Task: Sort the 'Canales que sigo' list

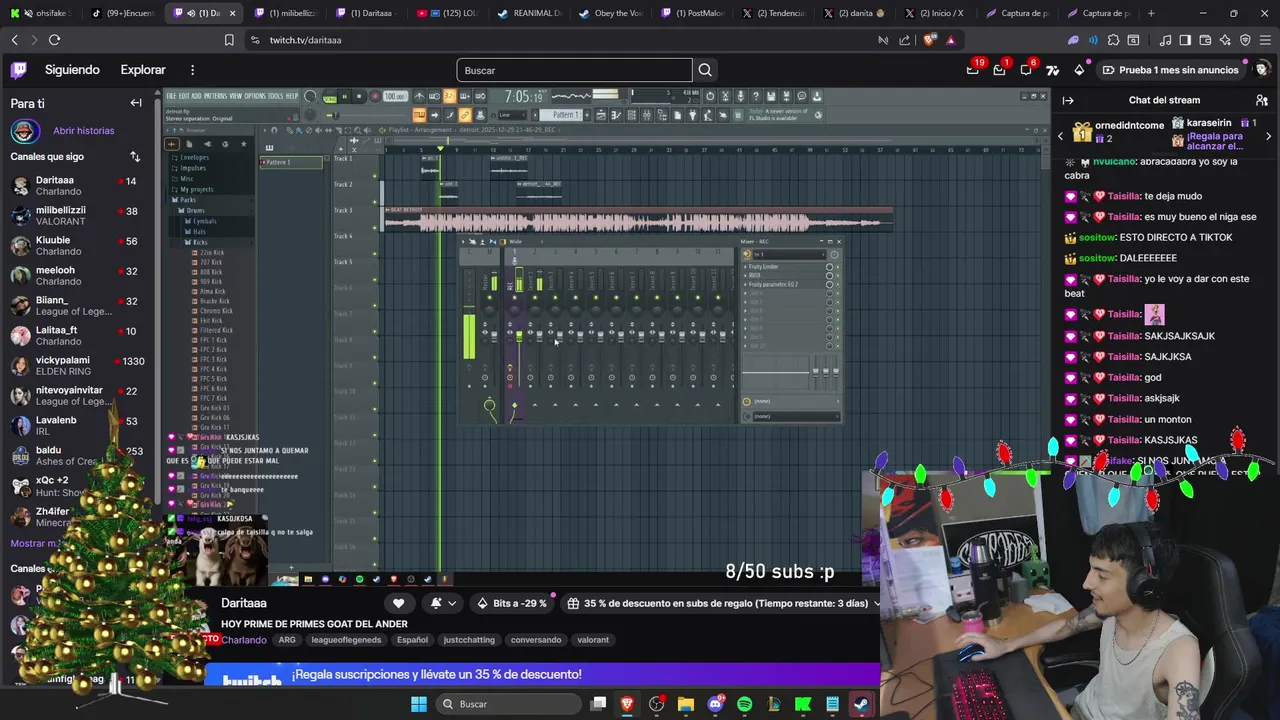Action: coord(135,157)
